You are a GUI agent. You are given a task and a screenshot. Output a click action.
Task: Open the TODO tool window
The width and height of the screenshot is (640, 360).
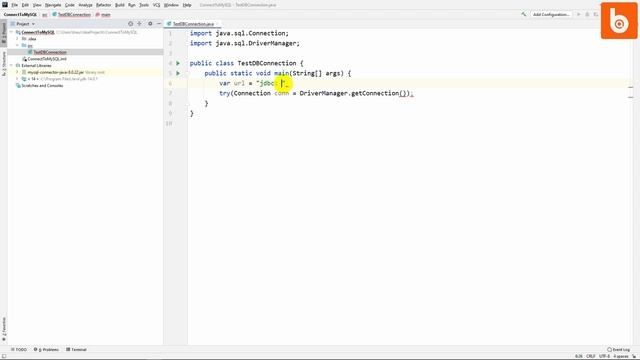point(19,350)
